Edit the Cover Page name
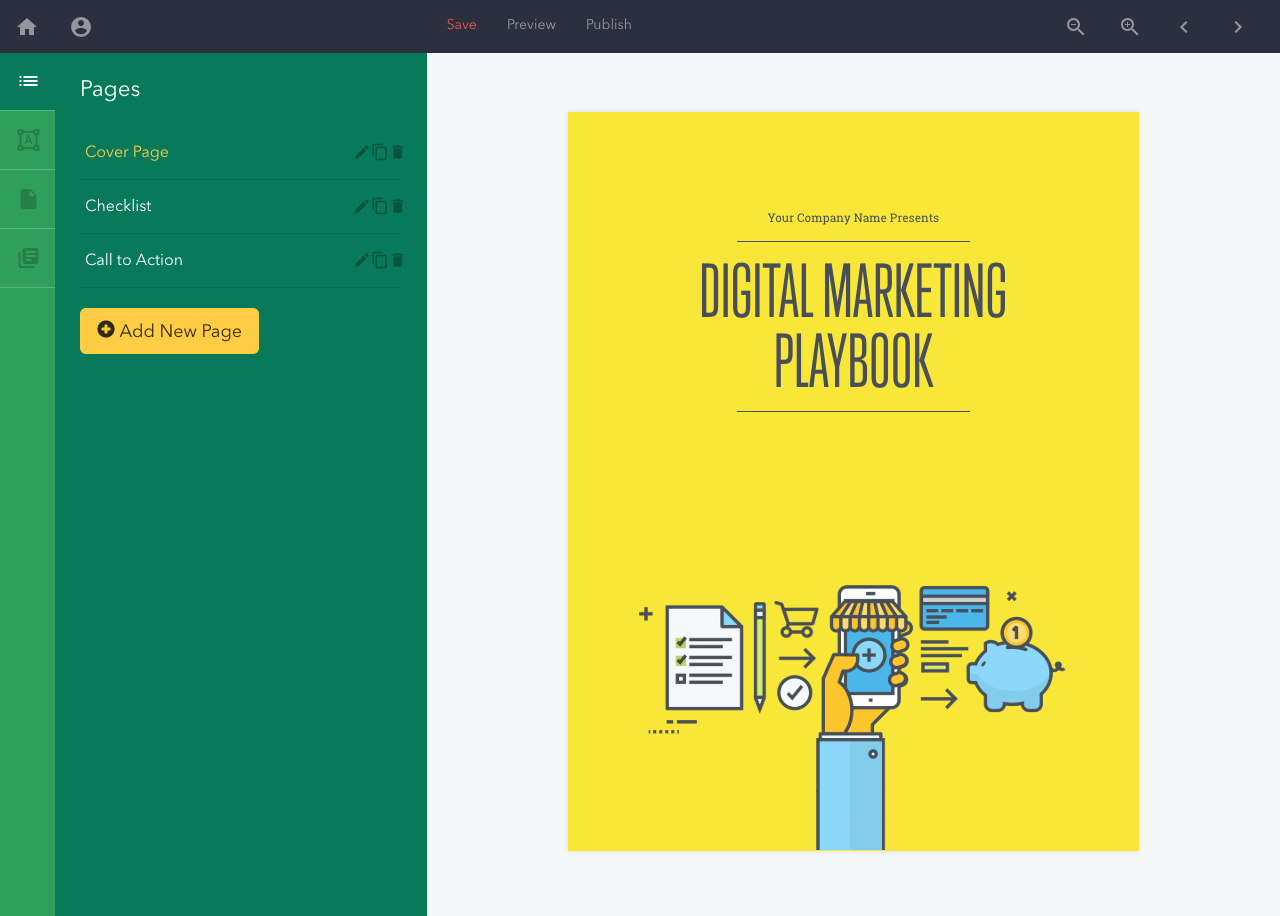1280x916 pixels. (362, 152)
